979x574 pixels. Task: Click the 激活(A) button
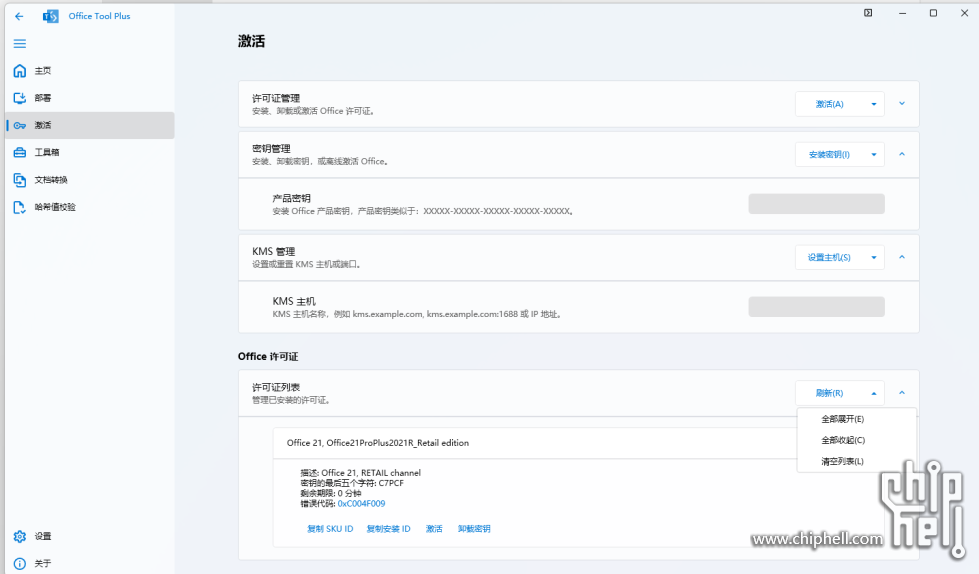[x=829, y=104]
